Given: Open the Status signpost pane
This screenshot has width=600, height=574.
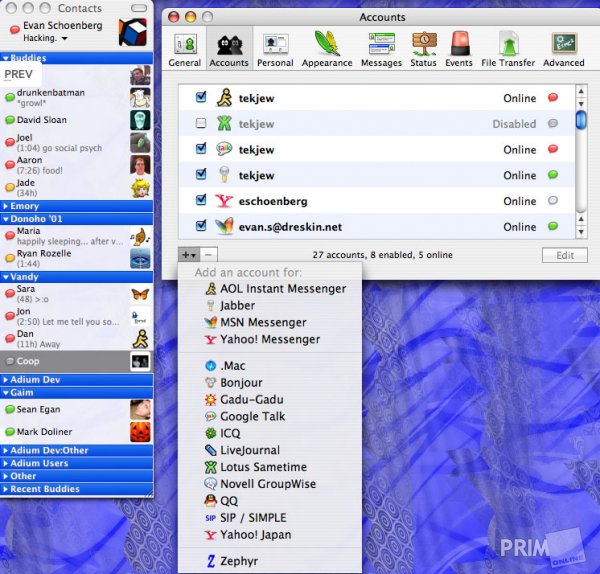Looking at the screenshot, I should (423, 49).
